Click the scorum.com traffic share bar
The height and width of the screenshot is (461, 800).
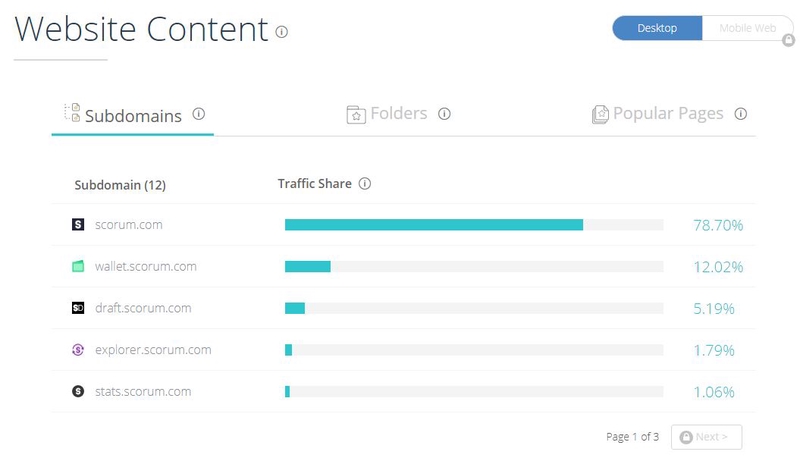point(474,225)
